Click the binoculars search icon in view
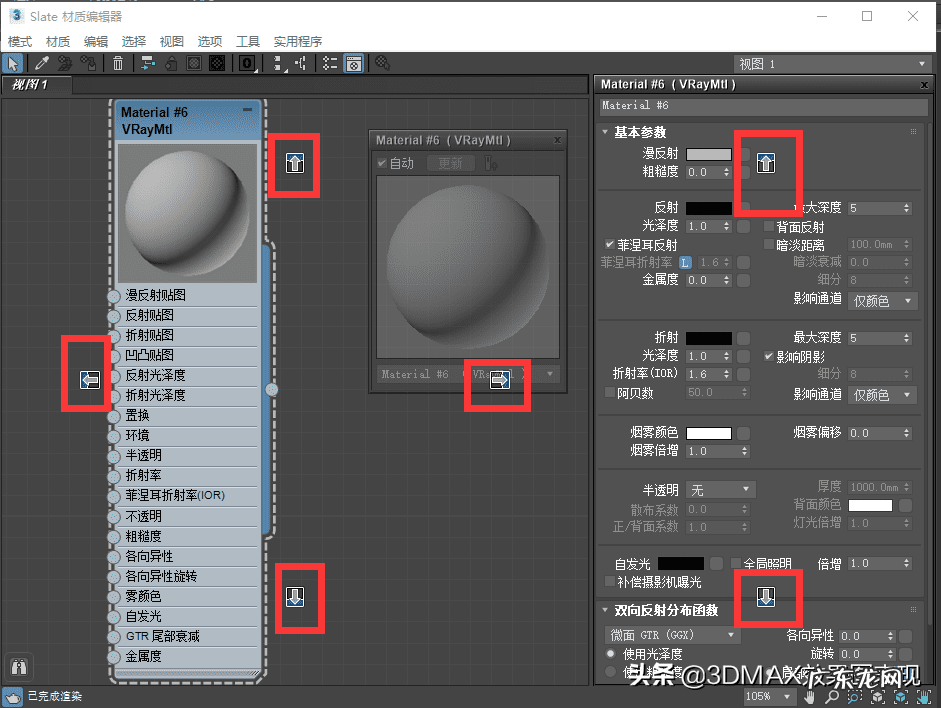This screenshot has height=708, width=941. point(18,666)
